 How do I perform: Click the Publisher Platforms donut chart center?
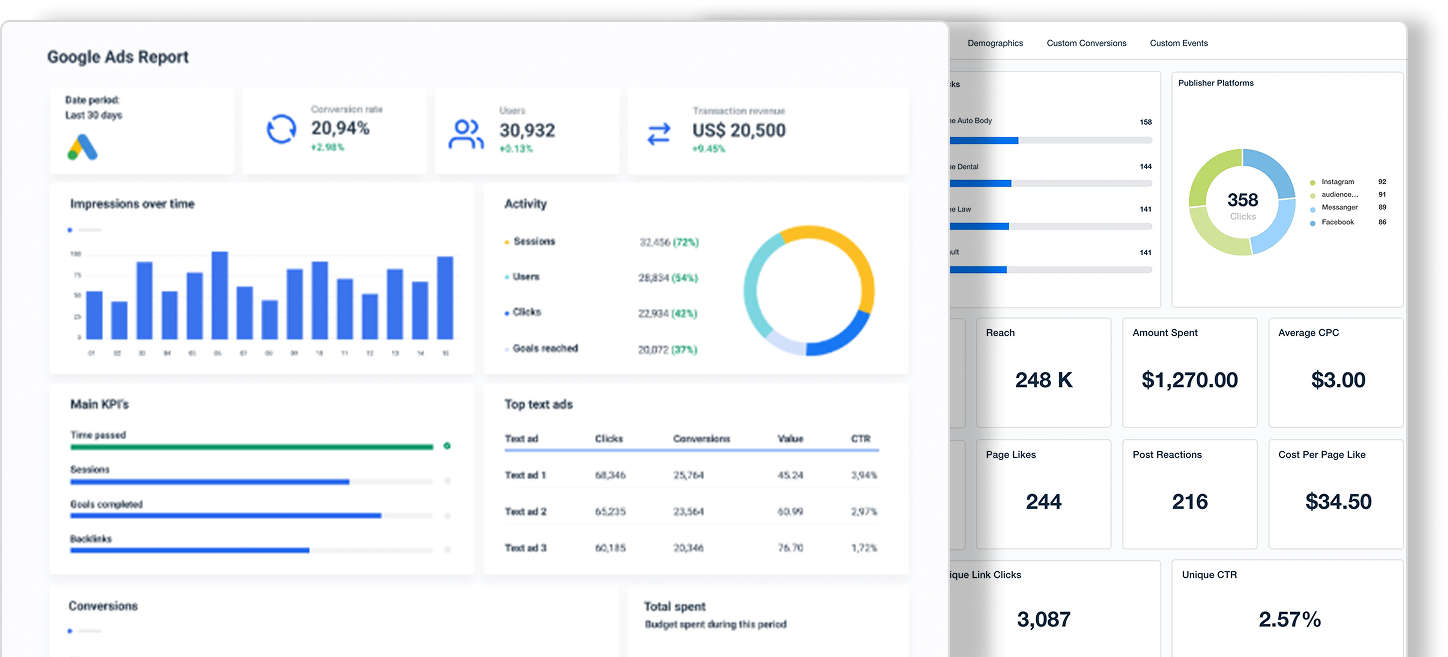click(x=1242, y=202)
